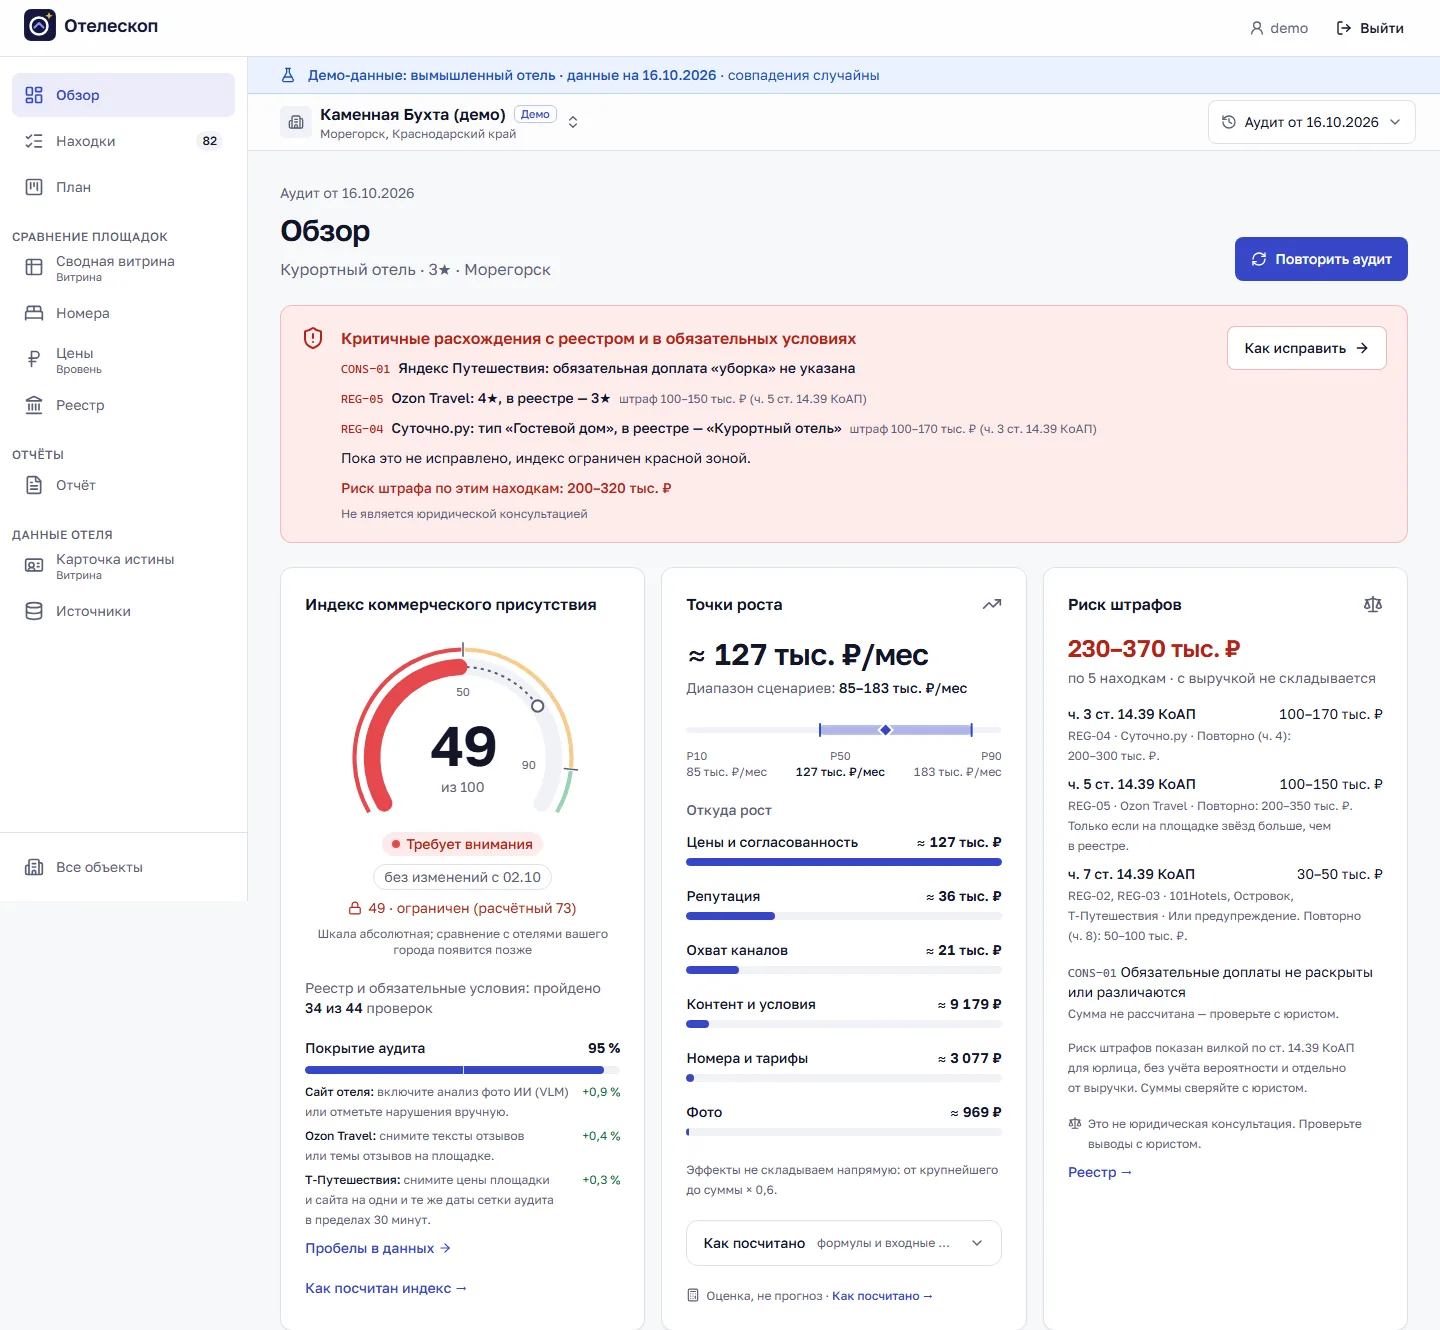
Task: Click the REG-05 code in the alert
Action: [x=362, y=399]
